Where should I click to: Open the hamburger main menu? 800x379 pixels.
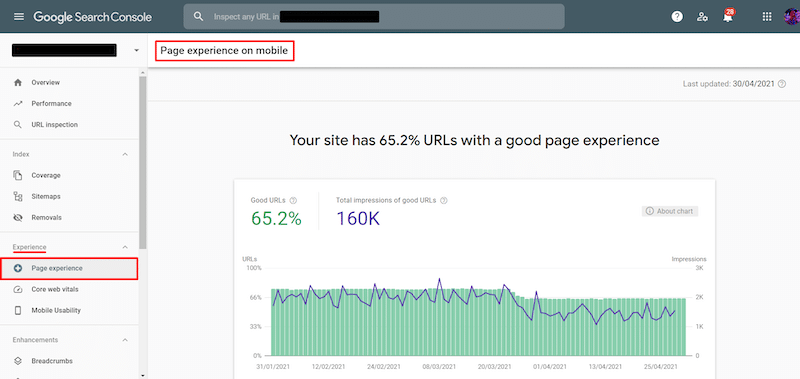click(19, 16)
